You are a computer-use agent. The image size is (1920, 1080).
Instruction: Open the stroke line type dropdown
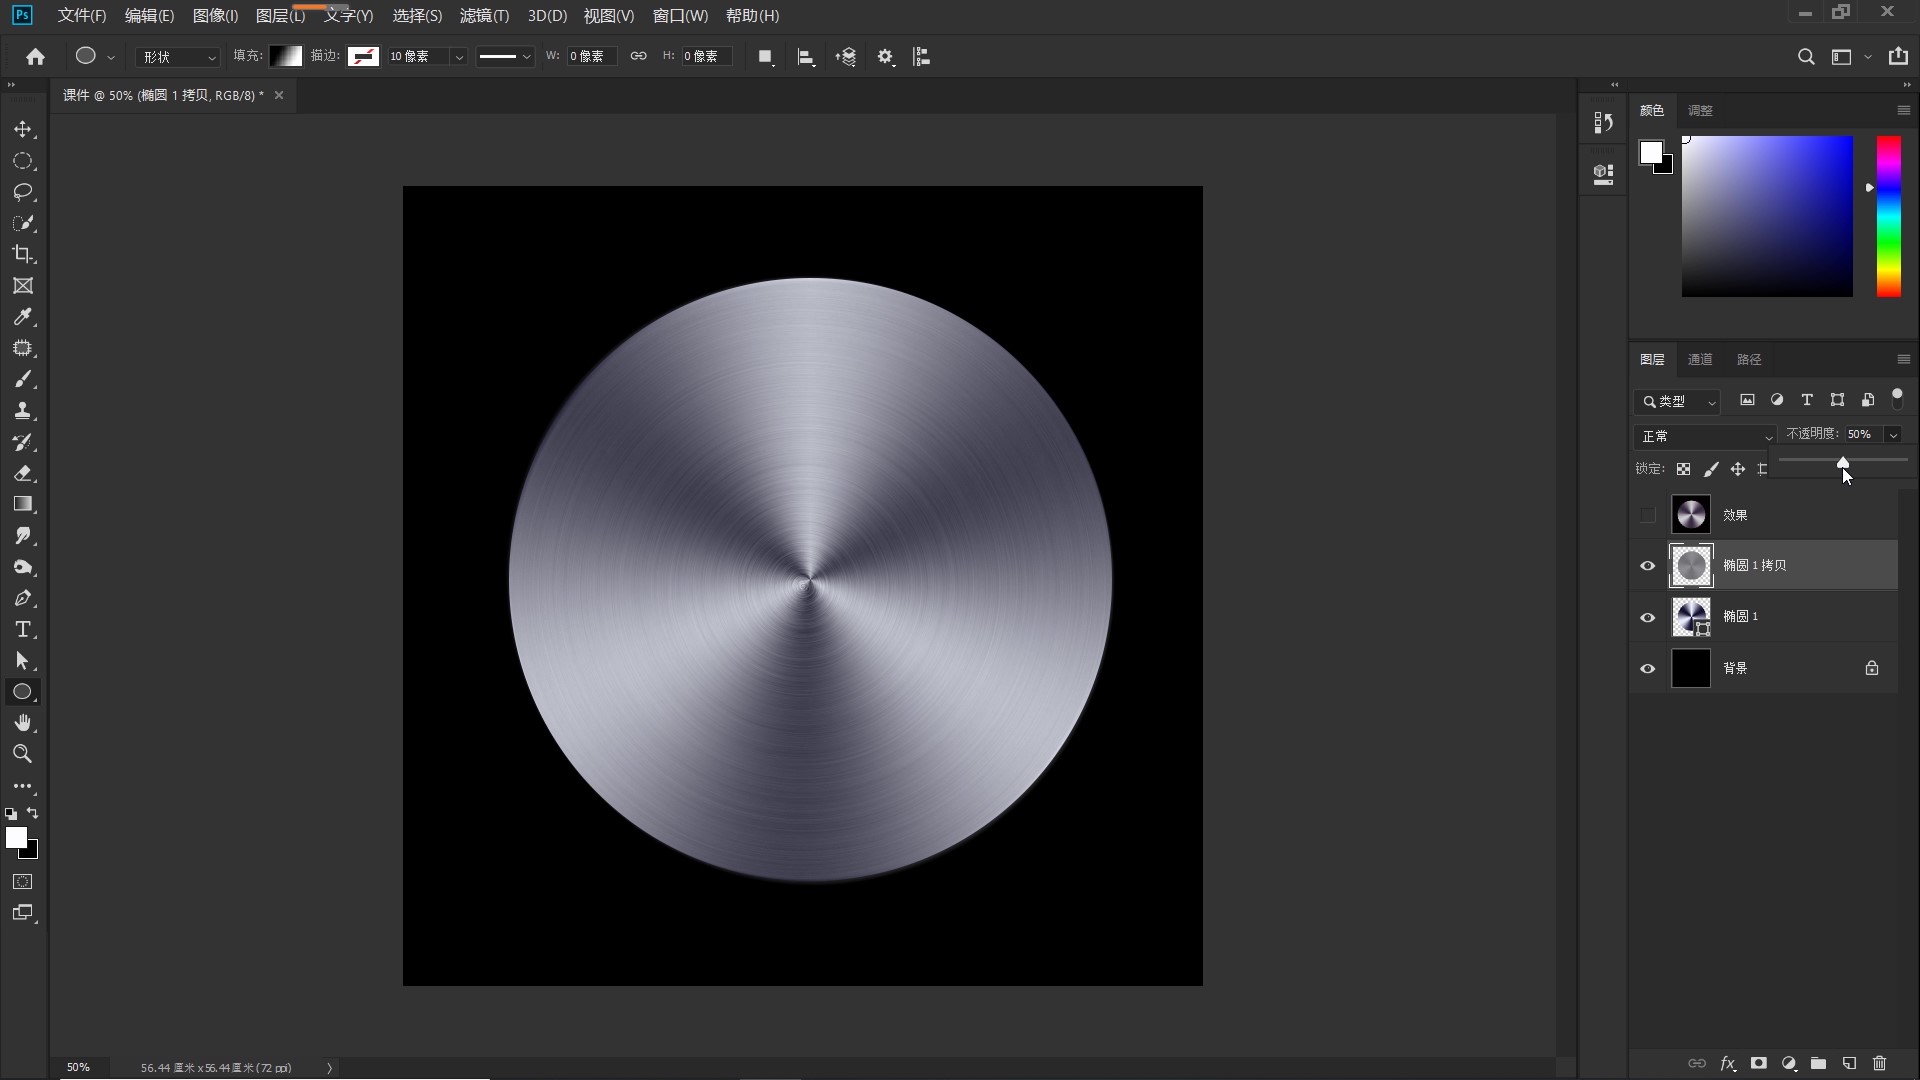tap(505, 57)
